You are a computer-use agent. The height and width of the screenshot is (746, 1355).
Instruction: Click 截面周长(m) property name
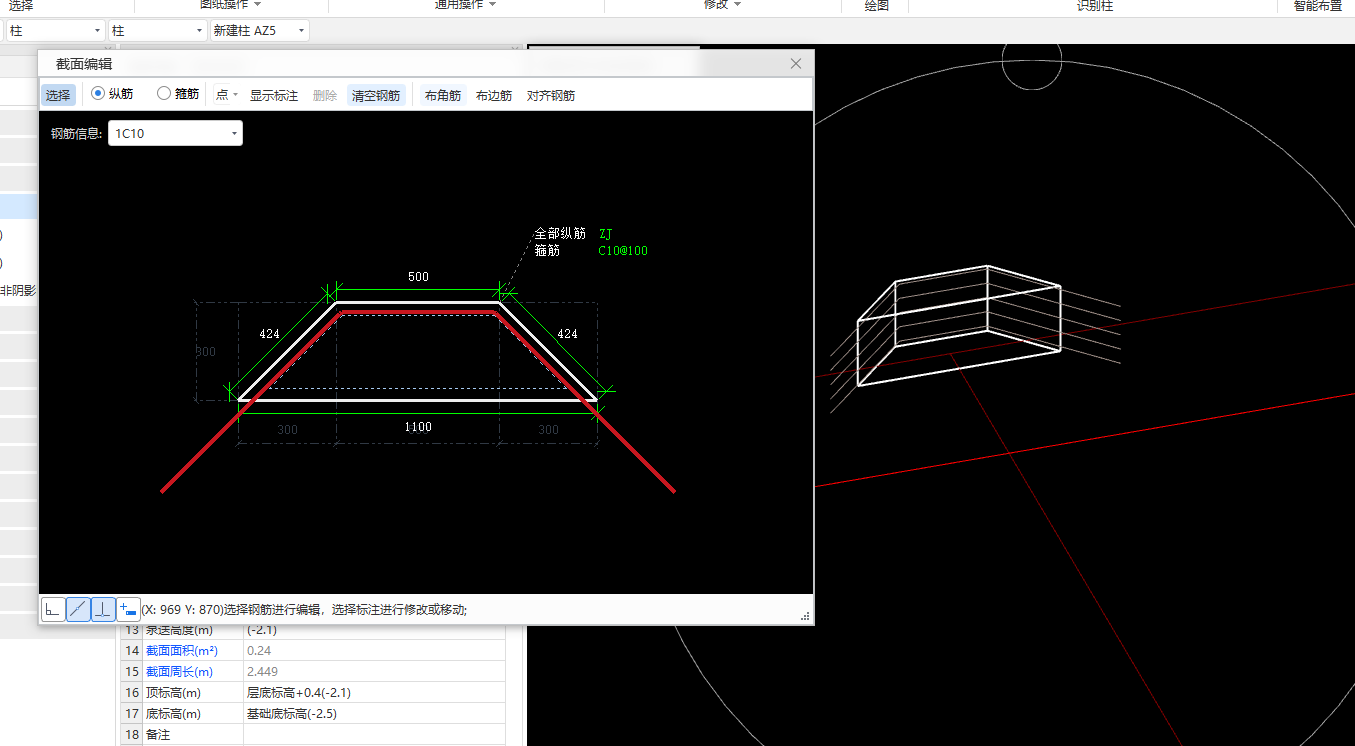pyautogui.click(x=180, y=672)
